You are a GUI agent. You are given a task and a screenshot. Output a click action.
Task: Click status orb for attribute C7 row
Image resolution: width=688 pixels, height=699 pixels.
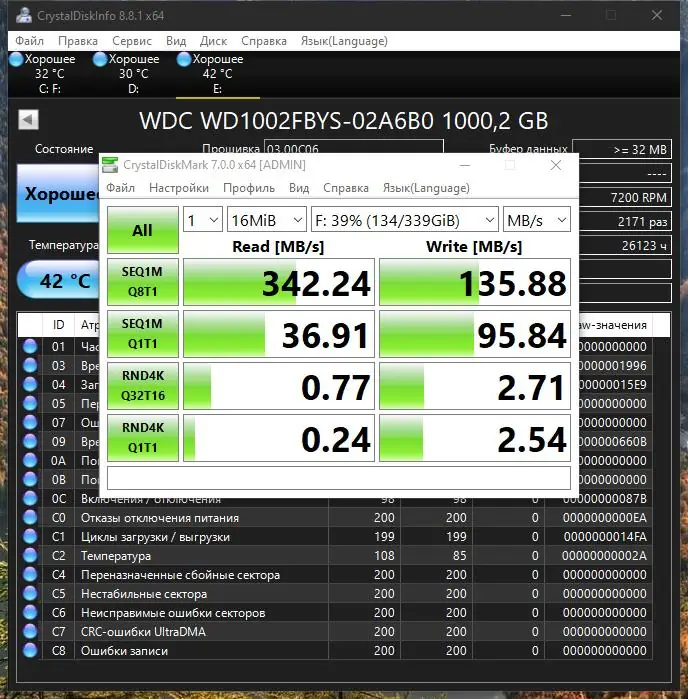[30, 631]
